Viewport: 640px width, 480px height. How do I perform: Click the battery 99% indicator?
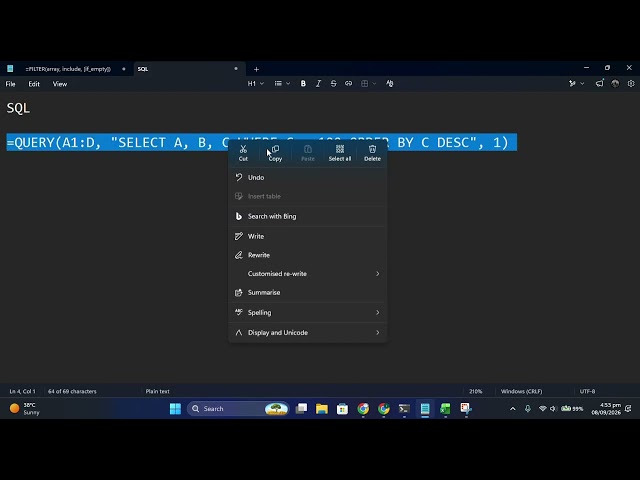(572, 409)
